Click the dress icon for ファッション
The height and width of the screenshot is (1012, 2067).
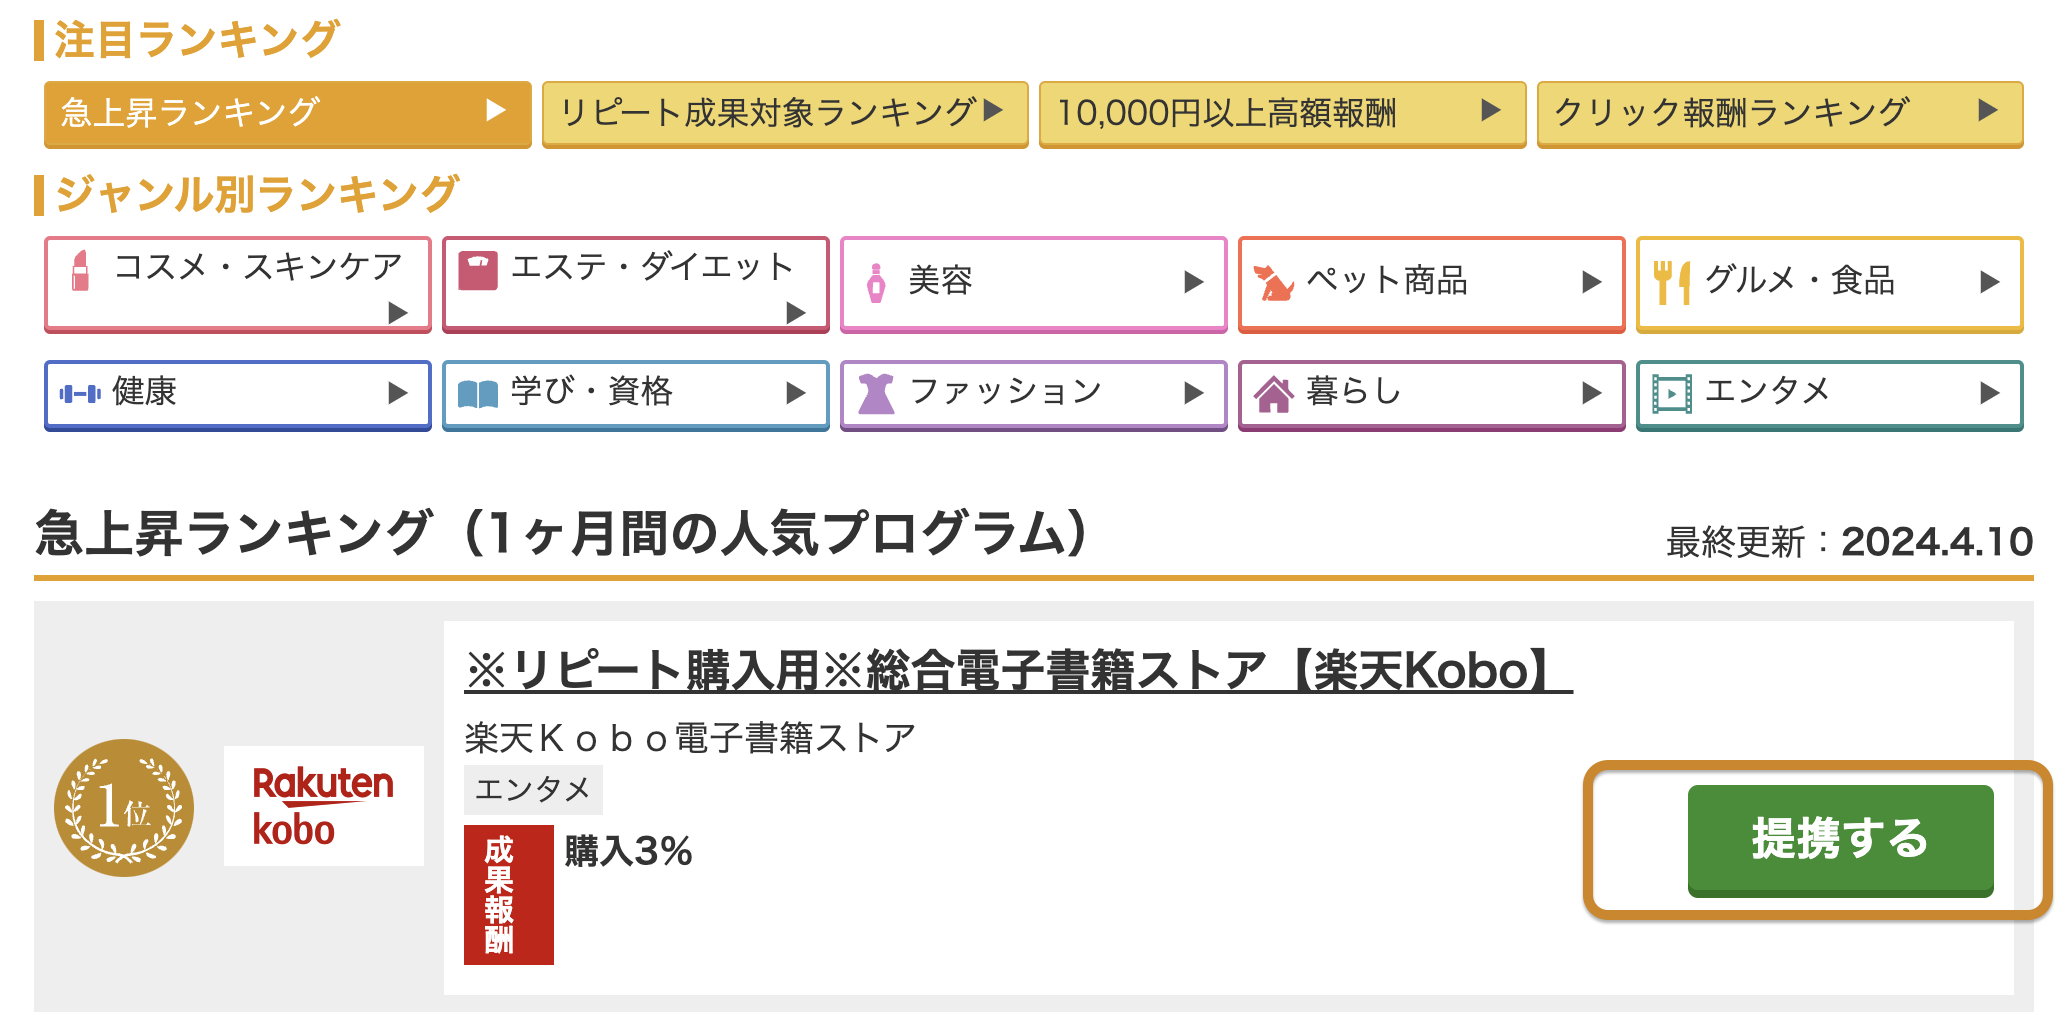pyautogui.click(x=876, y=394)
